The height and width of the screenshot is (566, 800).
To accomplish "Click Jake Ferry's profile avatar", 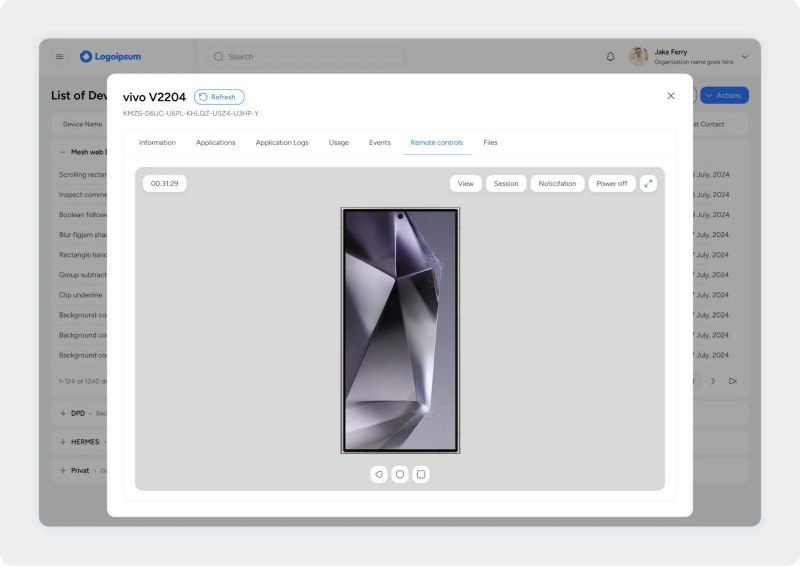I will (x=638, y=56).
